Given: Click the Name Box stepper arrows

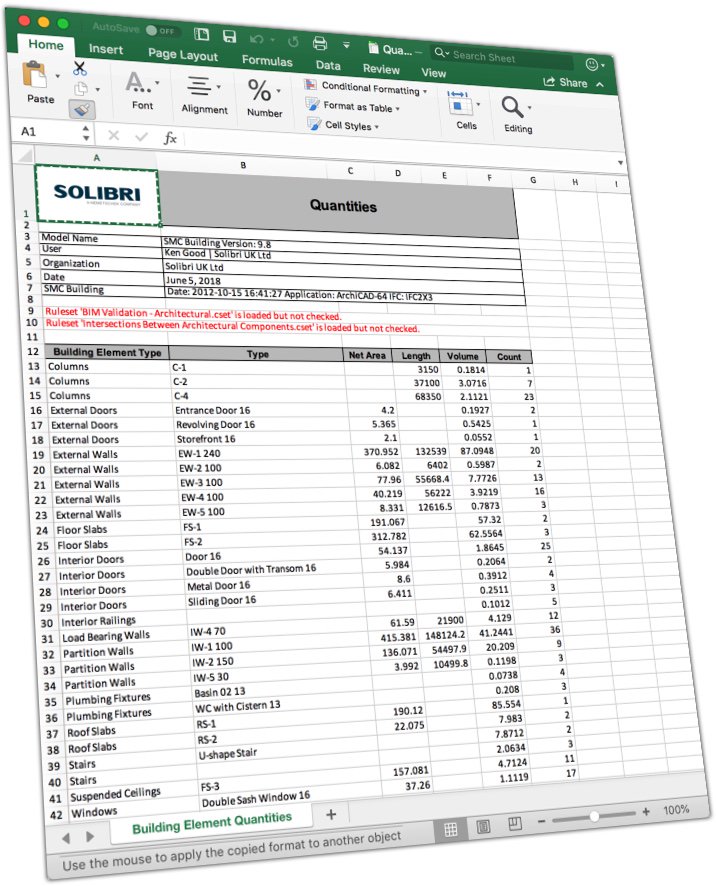Looking at the screenshot, I should [x=86, y=133].
